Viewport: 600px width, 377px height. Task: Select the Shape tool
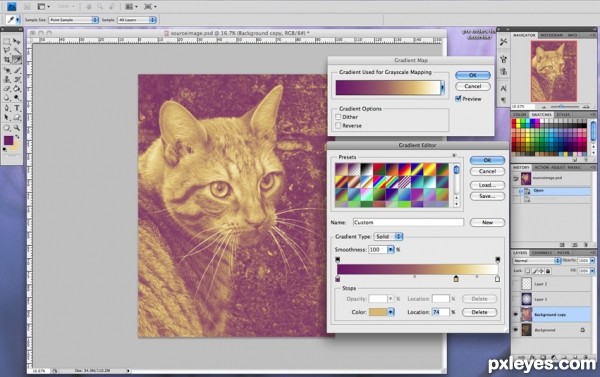point(17,118)
